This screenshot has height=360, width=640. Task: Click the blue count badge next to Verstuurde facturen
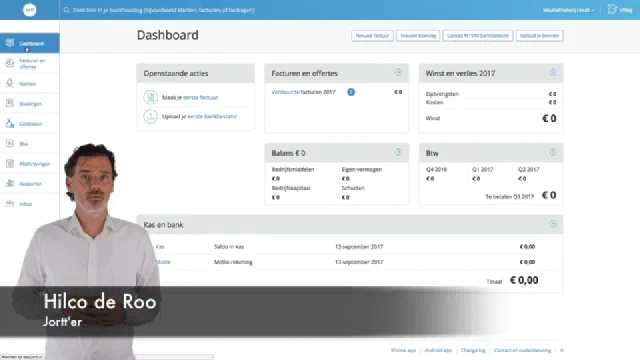pos(351,92)
